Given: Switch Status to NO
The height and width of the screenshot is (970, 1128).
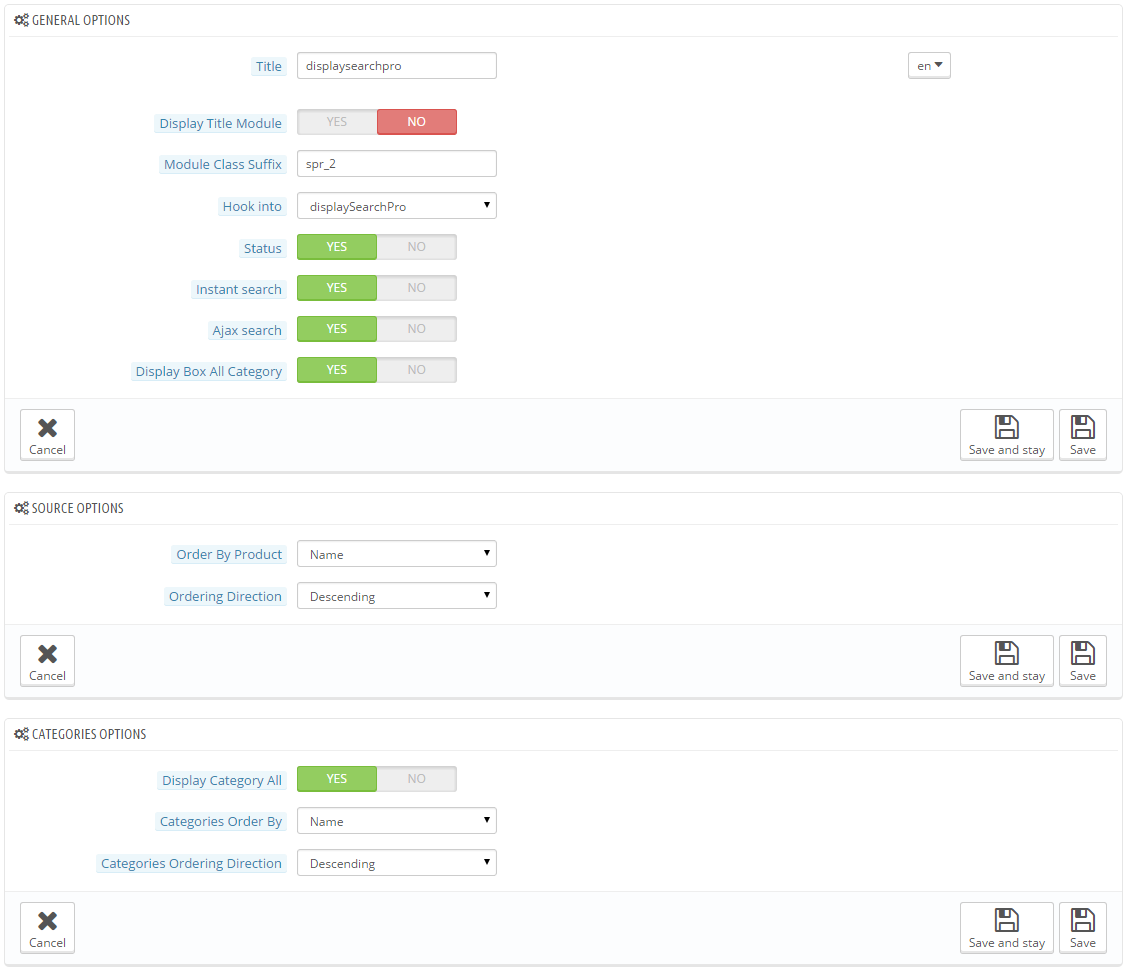Looking at the screenshot, I should tap(417, 247).
